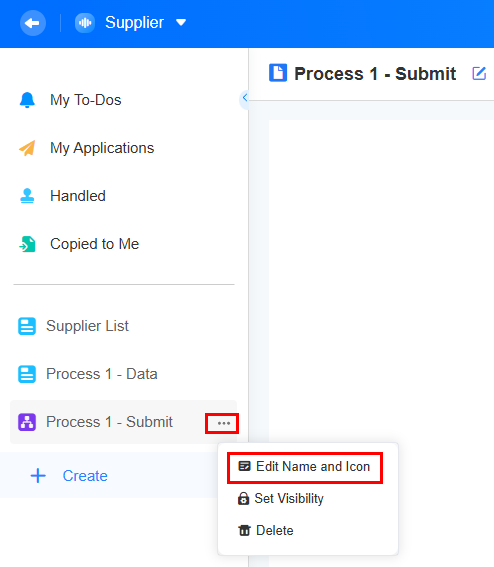494x567 pixels.
Task: Click the Copied to Me document icon
Action: tap(27, 244)
